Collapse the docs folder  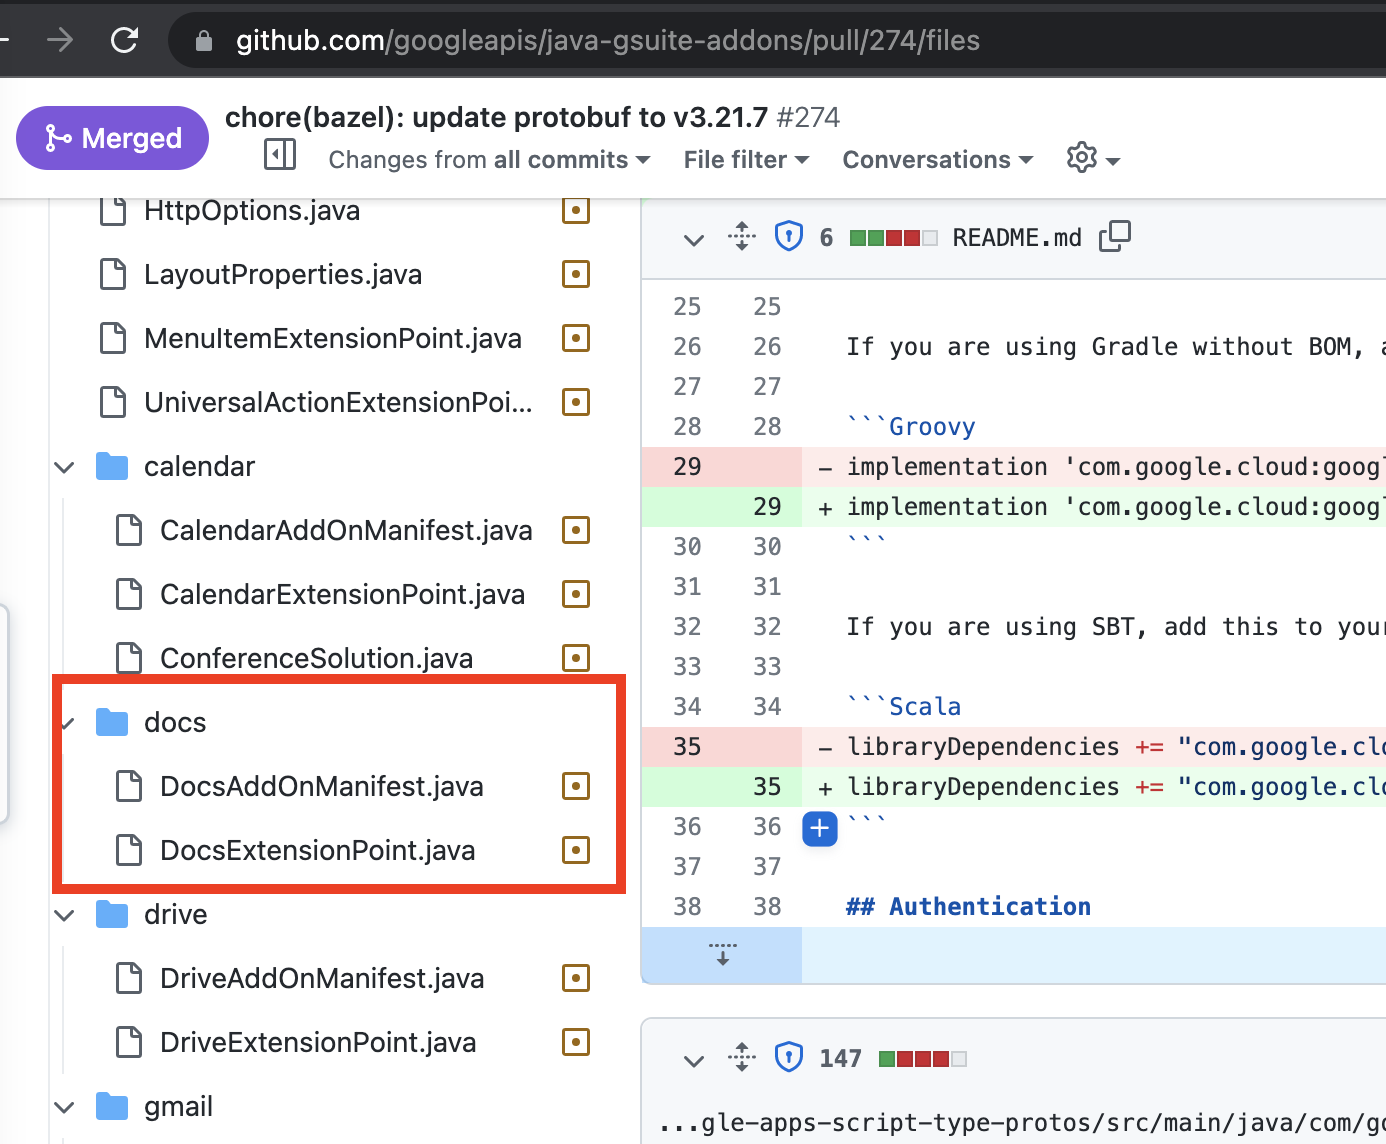pyautogui.click(x=66, y=723)
